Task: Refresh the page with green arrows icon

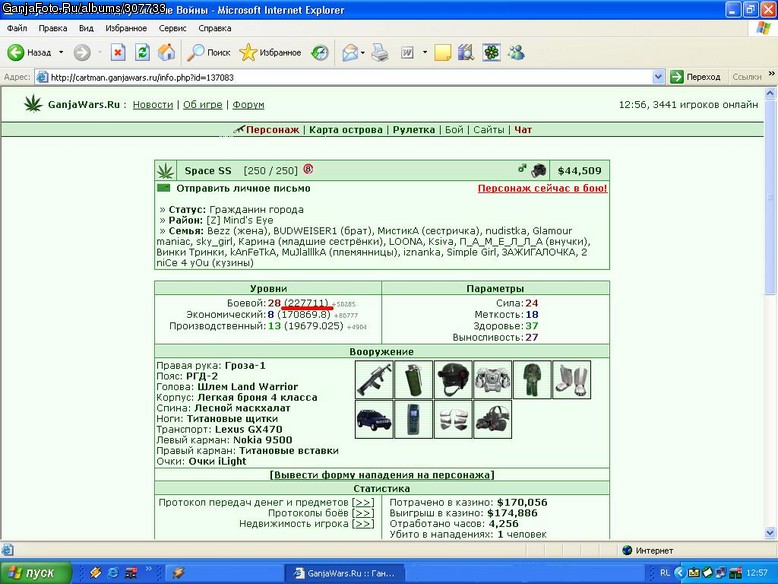Action: 142,53
